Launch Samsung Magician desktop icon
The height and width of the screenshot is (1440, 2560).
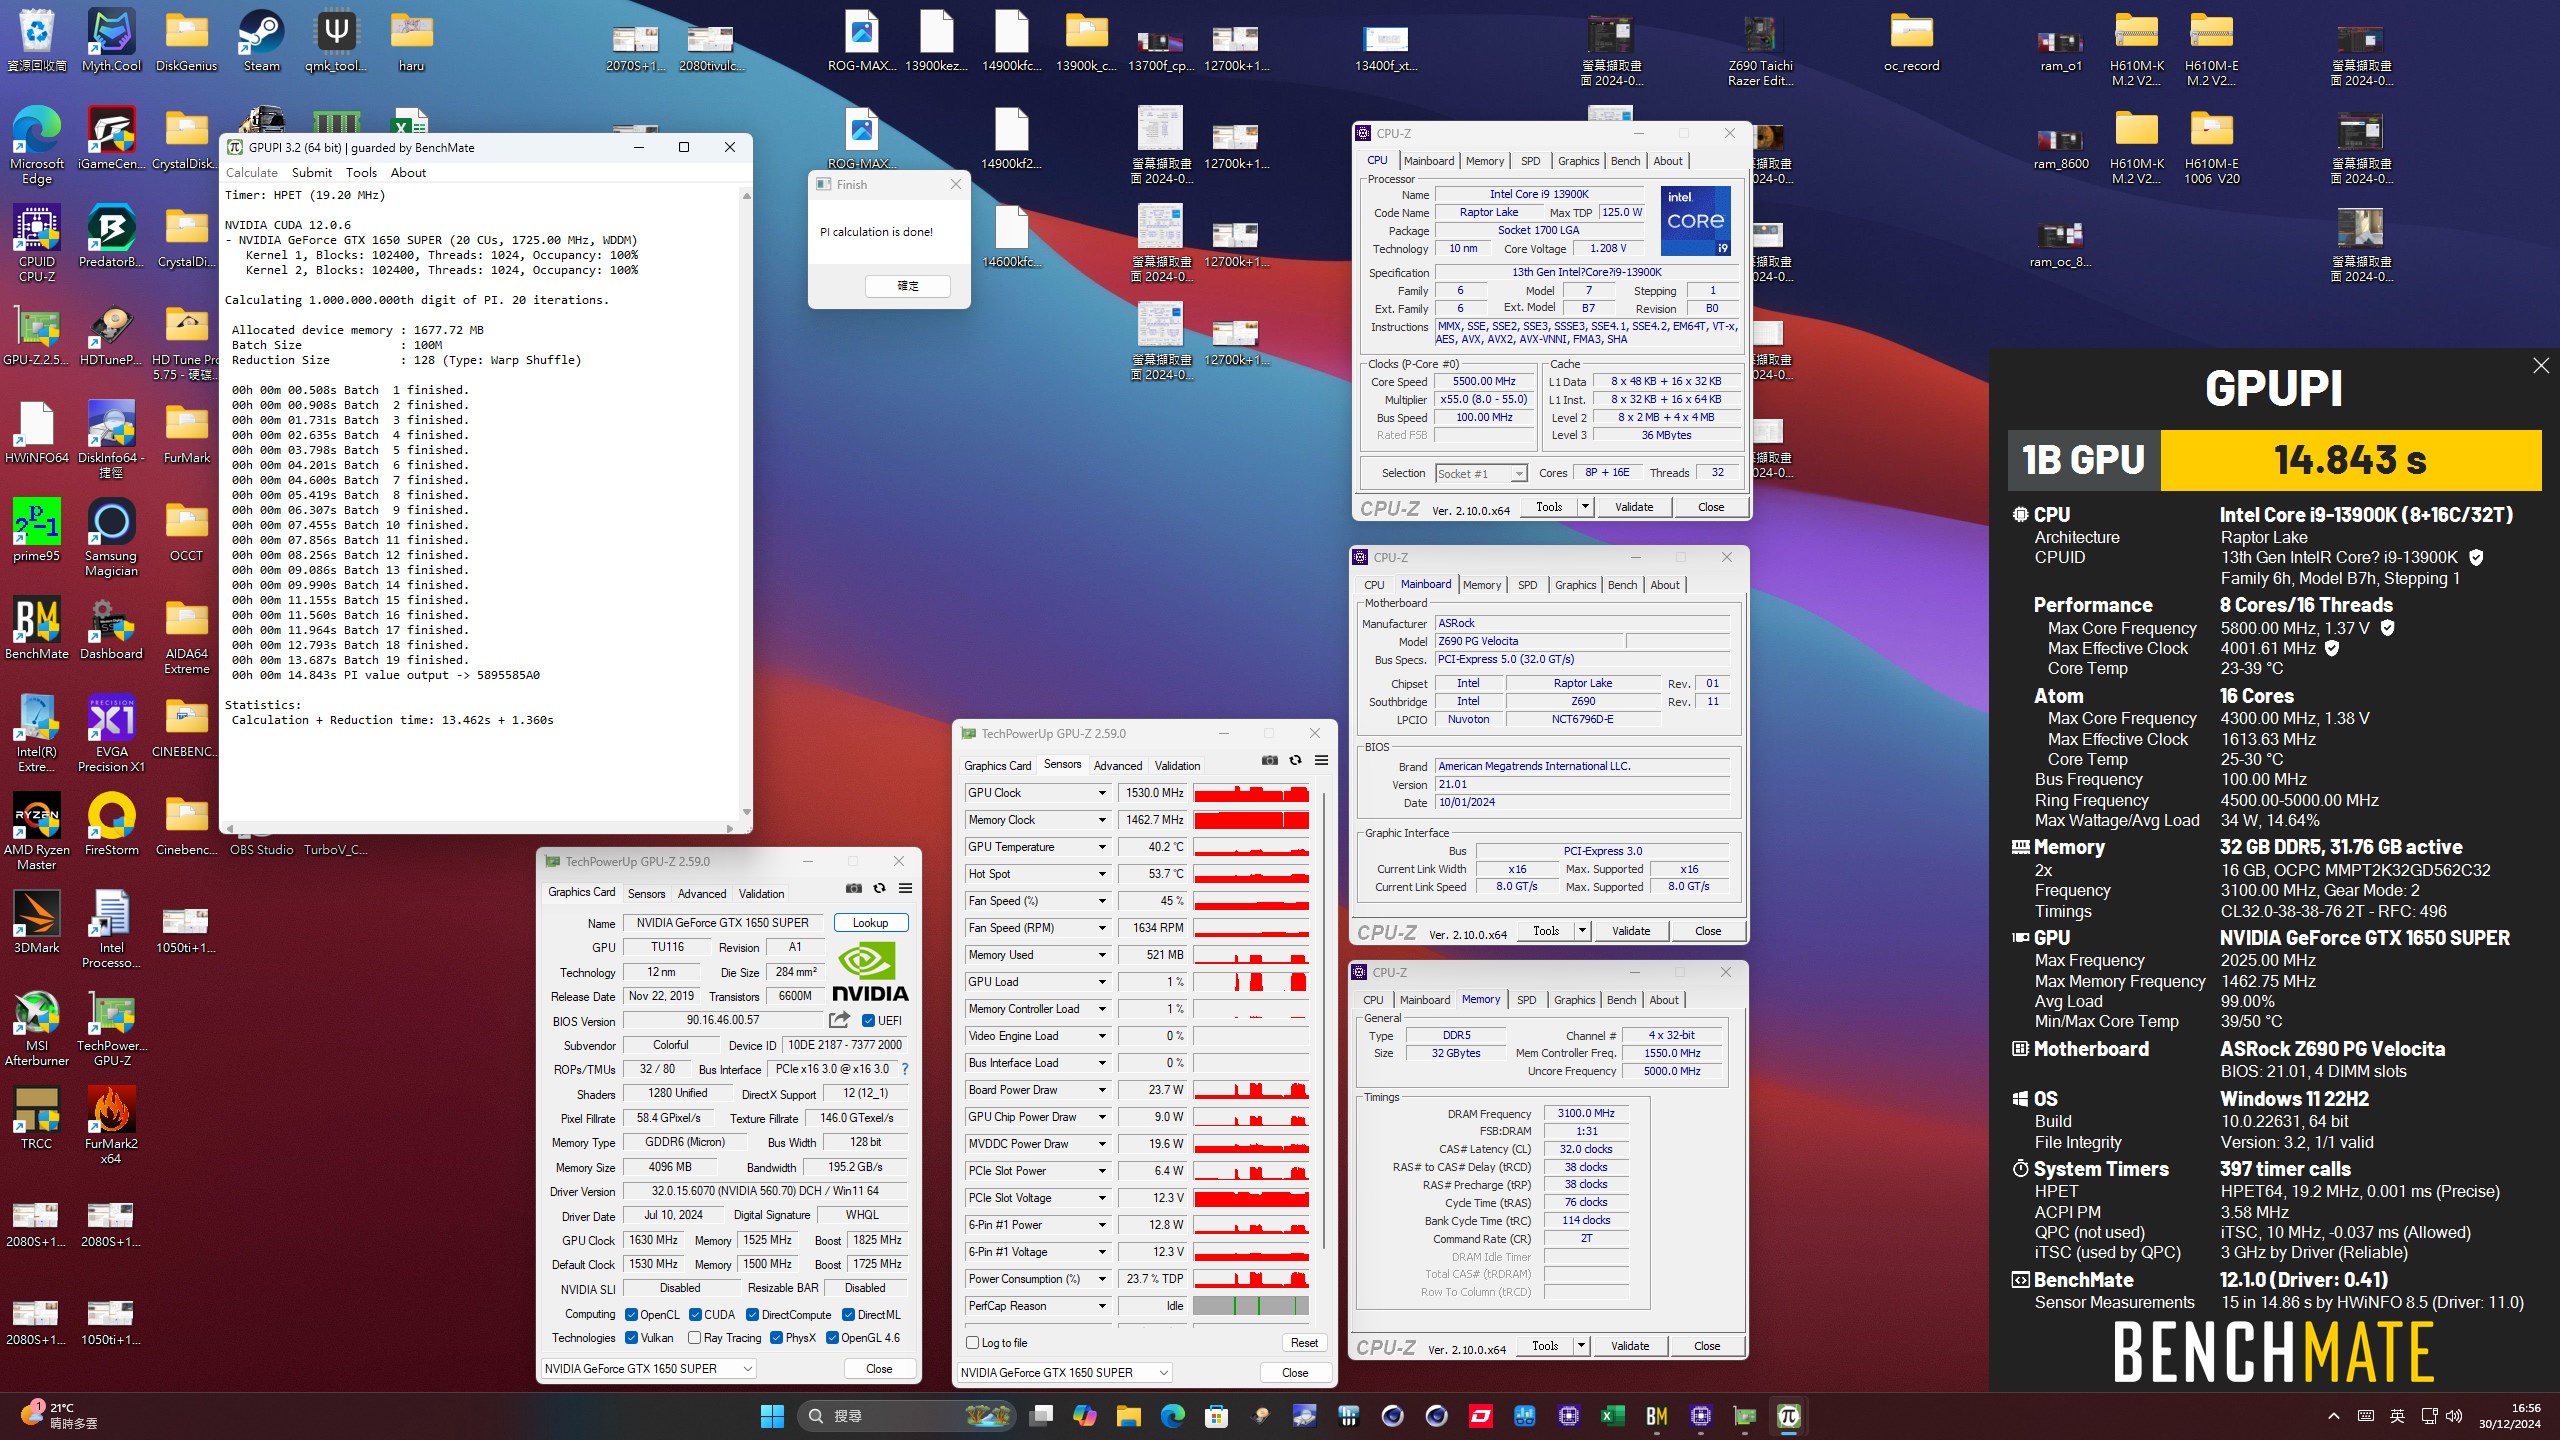(111, 538)
